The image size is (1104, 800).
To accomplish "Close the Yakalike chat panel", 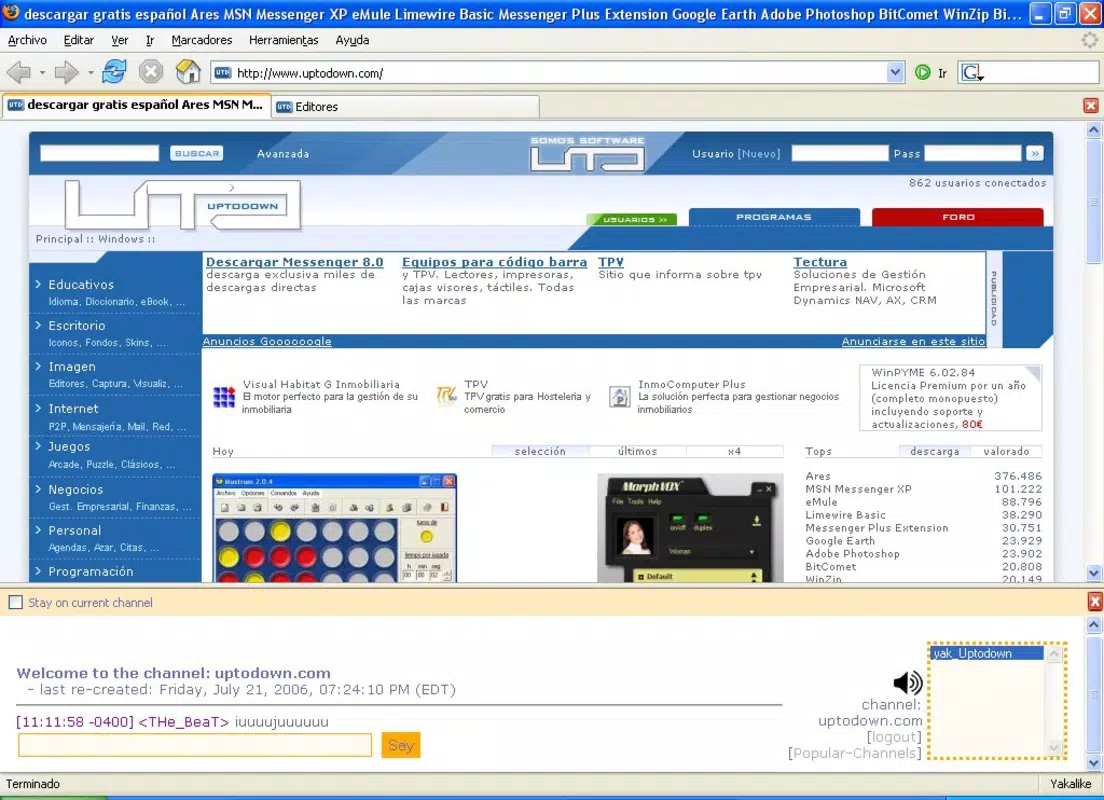I will [1095, 601].
